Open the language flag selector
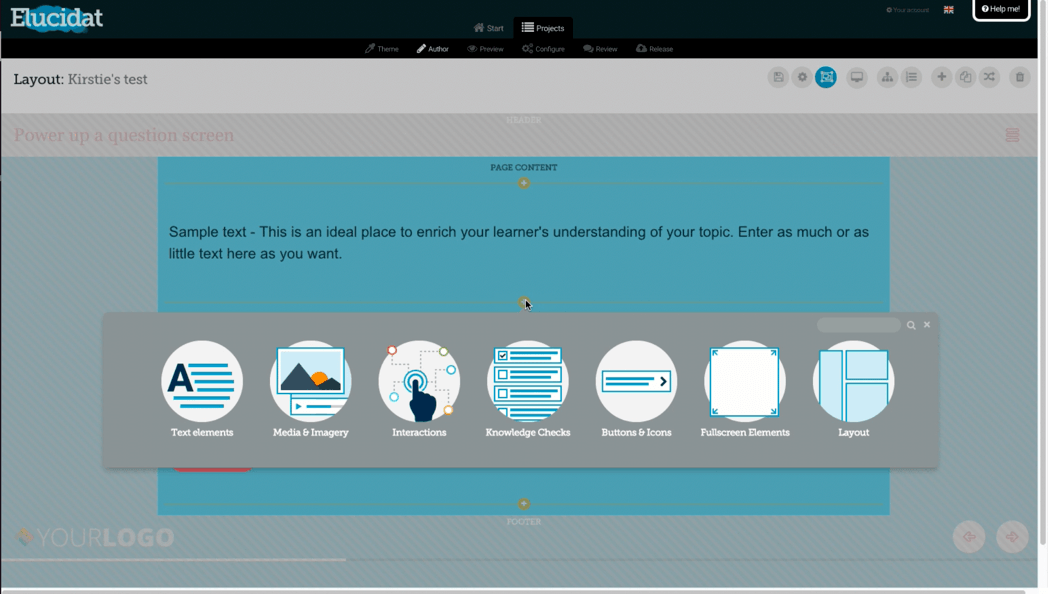1048x594 pixels. tap(948, 9)
